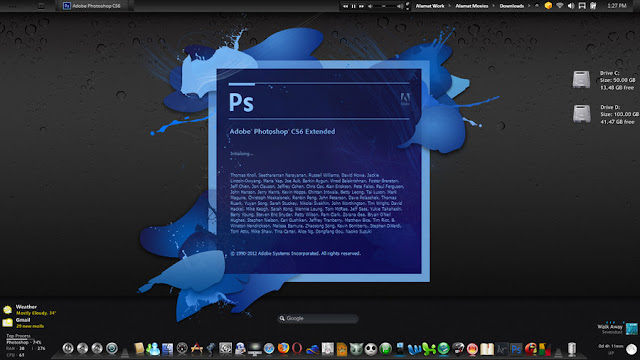
Task: Open the Alamat Movies folder shortcut
Action: [471, 6]
